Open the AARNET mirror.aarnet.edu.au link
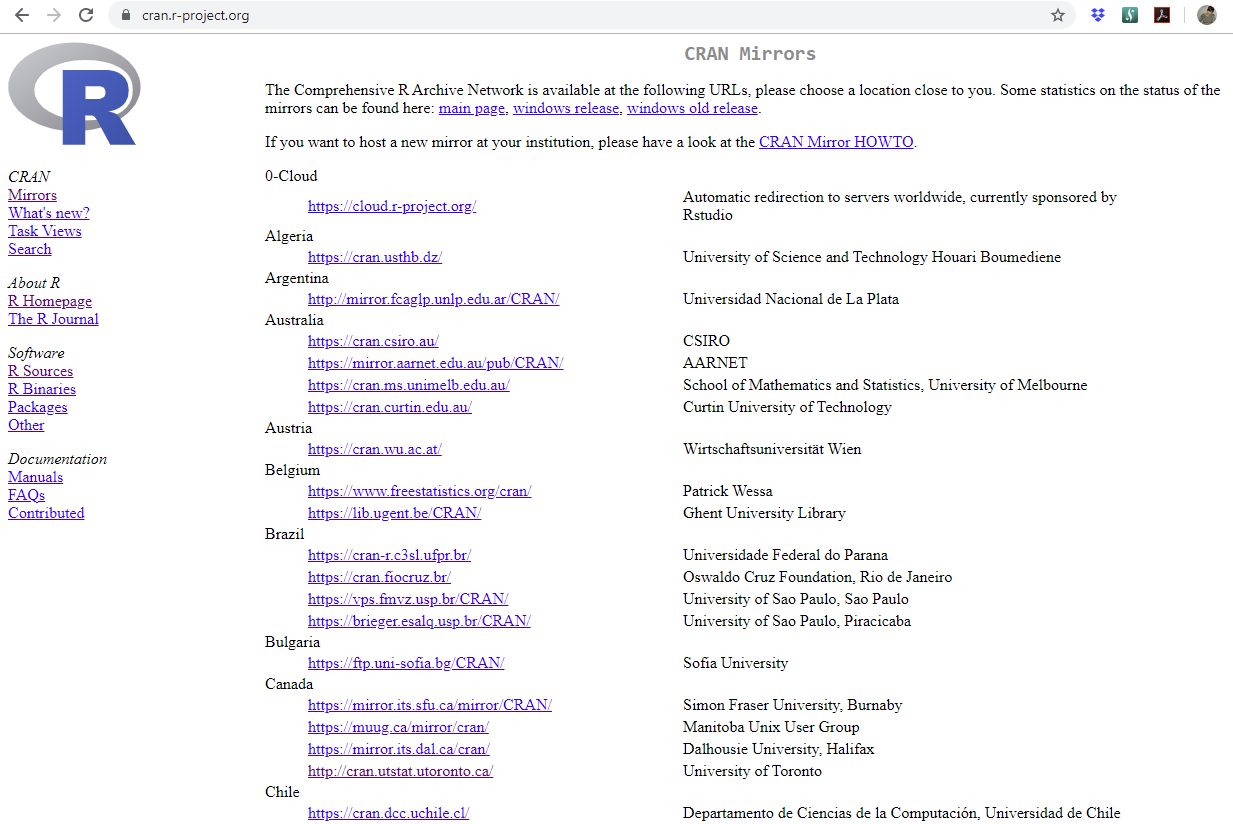This screenshot has width=1233, height=824. [435, 363]
